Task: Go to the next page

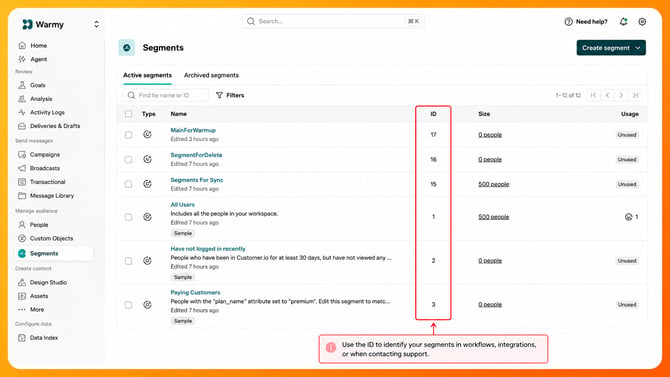Action: click(621, 95)
